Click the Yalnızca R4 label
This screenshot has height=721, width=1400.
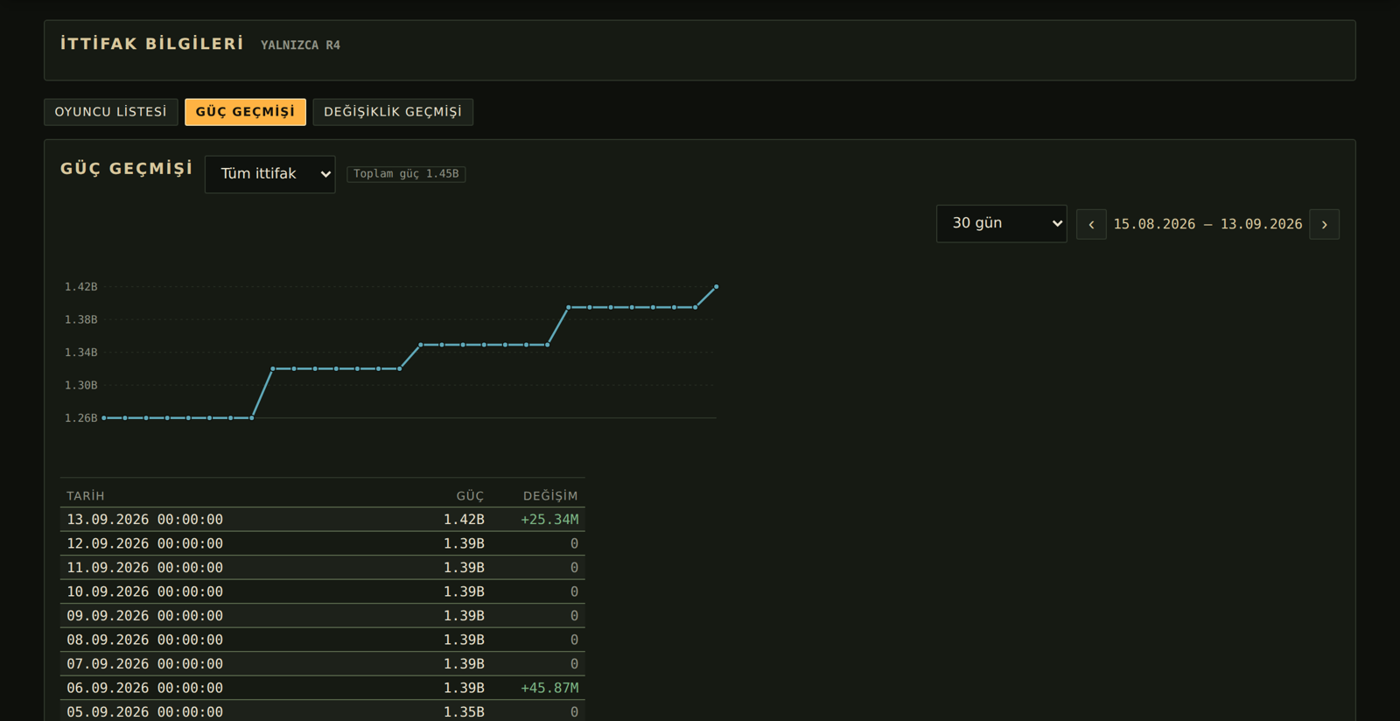pyautogui.click(x=301, y=45)
